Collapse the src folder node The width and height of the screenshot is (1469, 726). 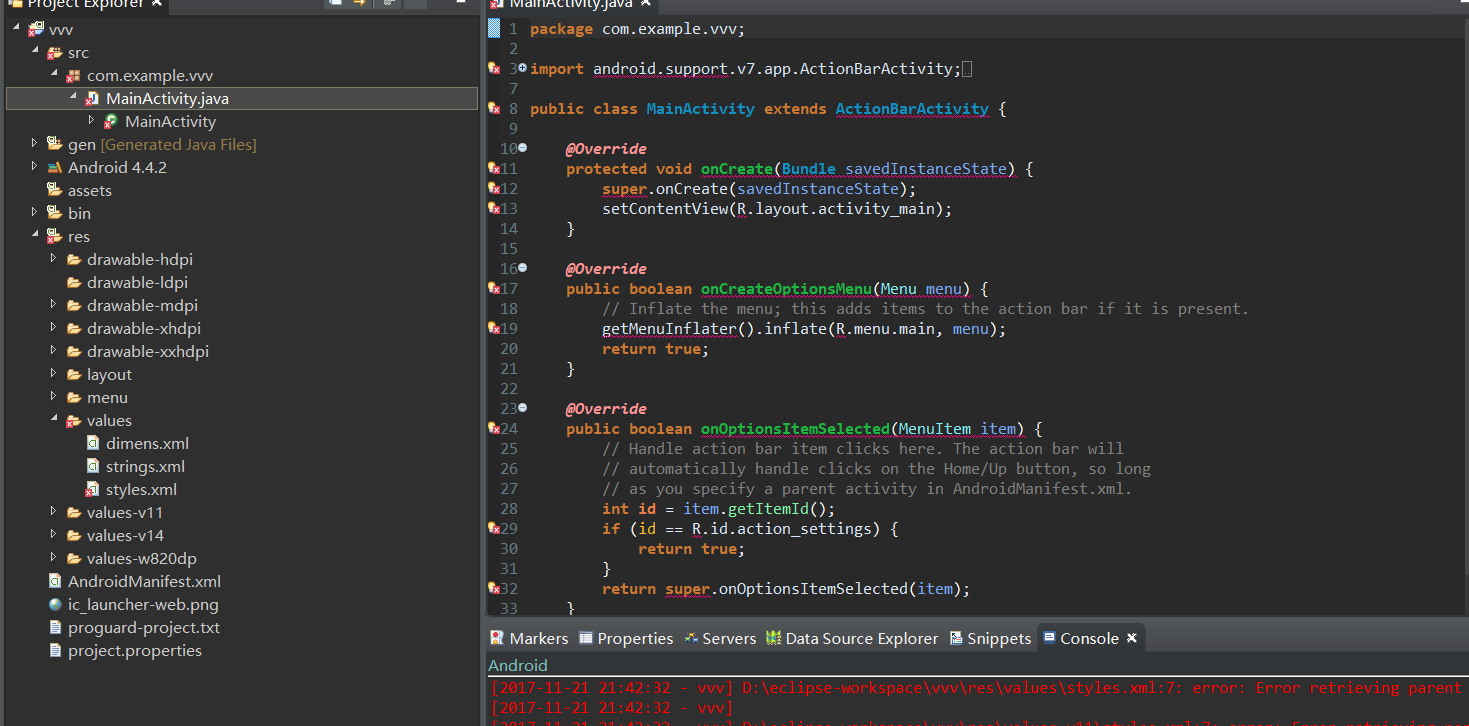pyautogui.click(x=35, y=52)
